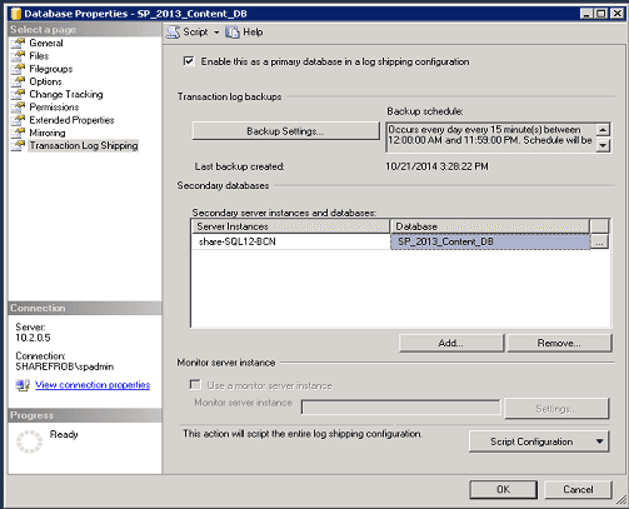The image size is (629, 509).
Task: Click the monitor instance Settings button
Action: point(556,409)
